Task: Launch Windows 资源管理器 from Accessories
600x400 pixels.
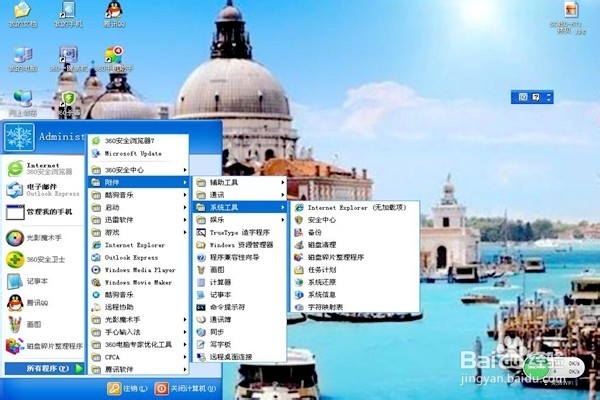Action: point(240,245)
